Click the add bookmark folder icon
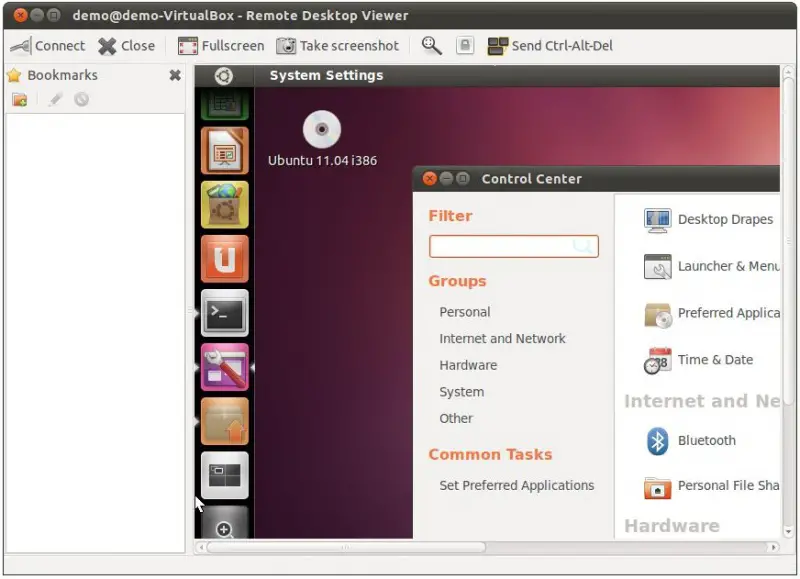800x579 pixels. pos(19,99)
